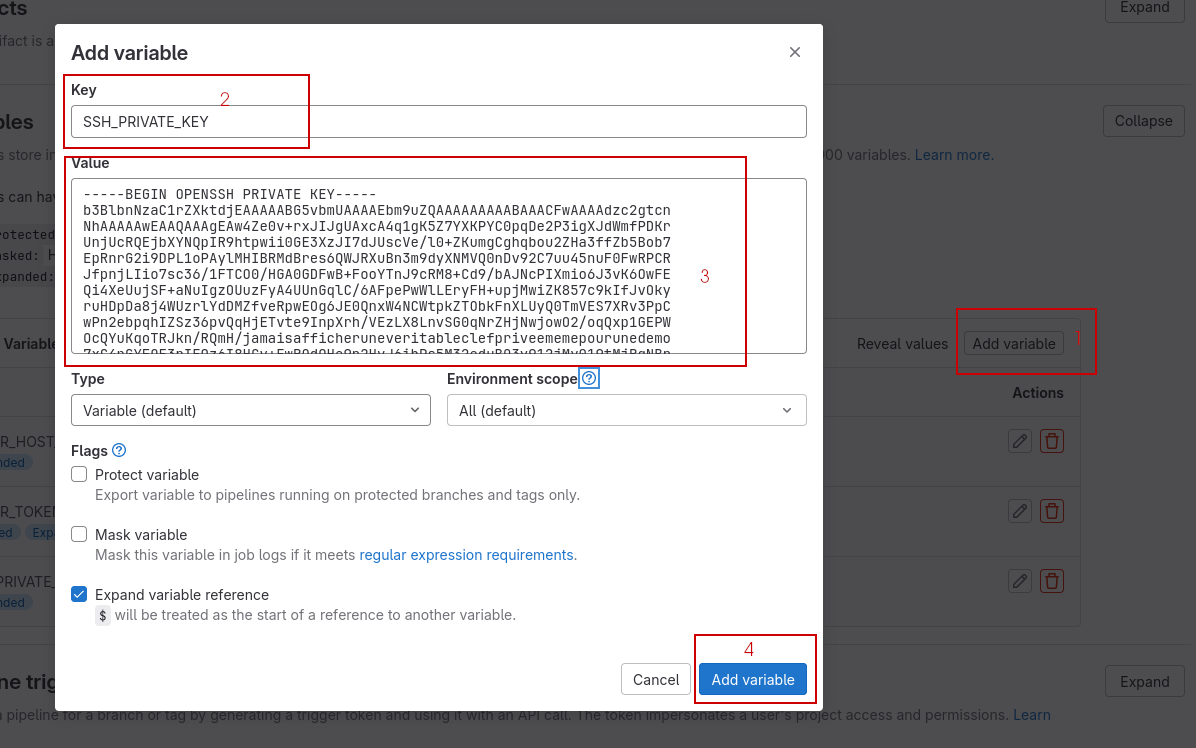Open the Environment scope help icon
1196x748 pixels.
pyautogui.click(x=589, y=379)
